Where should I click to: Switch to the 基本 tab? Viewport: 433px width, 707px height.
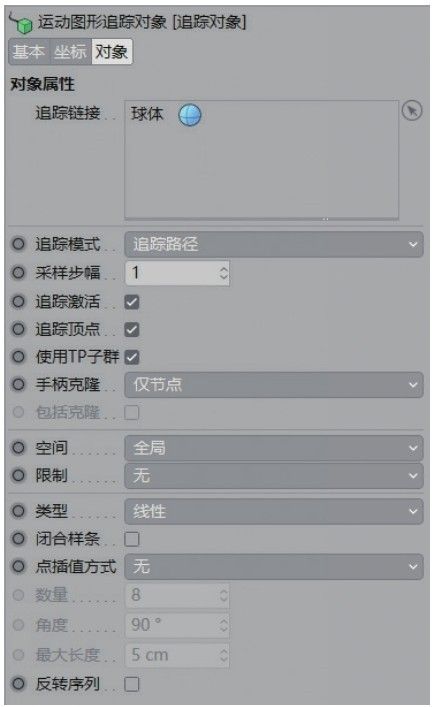coord(28,52)
